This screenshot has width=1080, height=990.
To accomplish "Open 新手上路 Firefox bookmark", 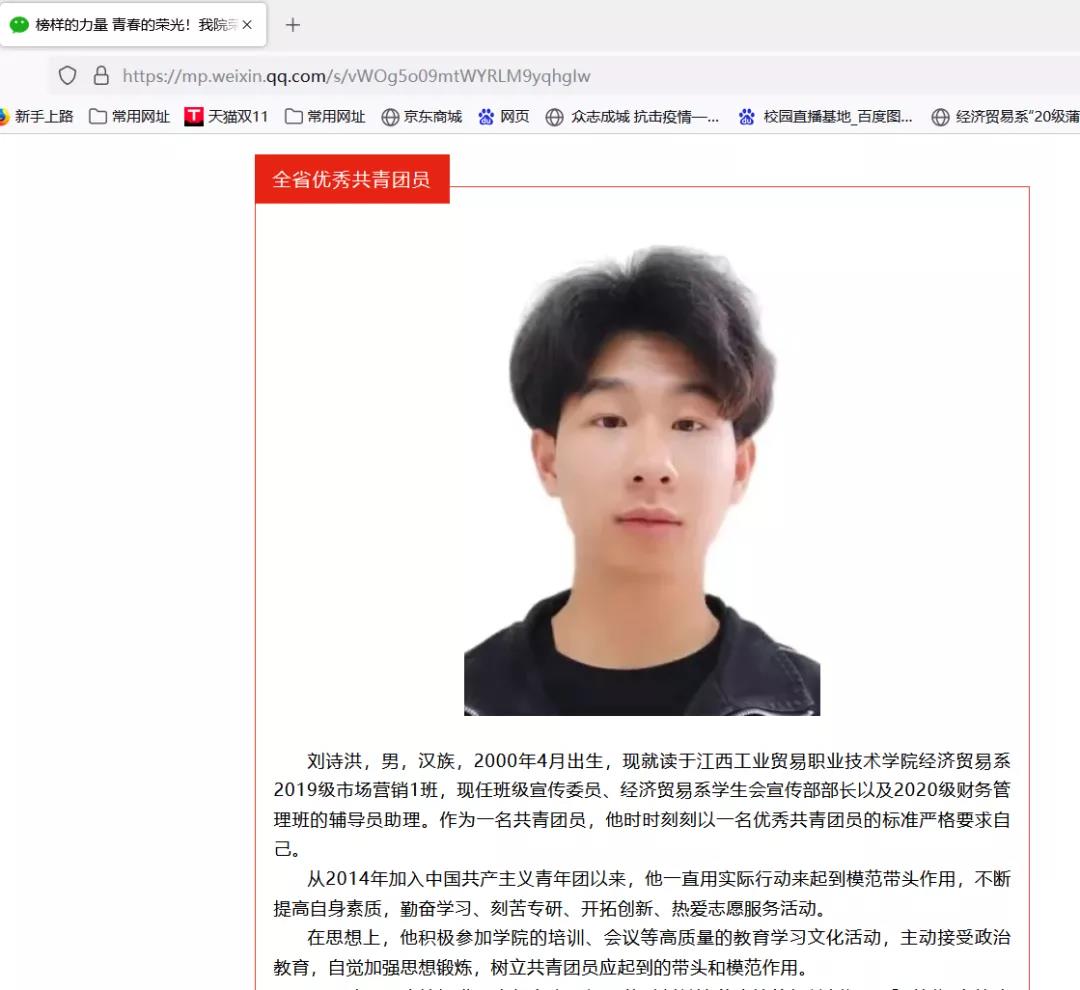I will pos(37,116).
